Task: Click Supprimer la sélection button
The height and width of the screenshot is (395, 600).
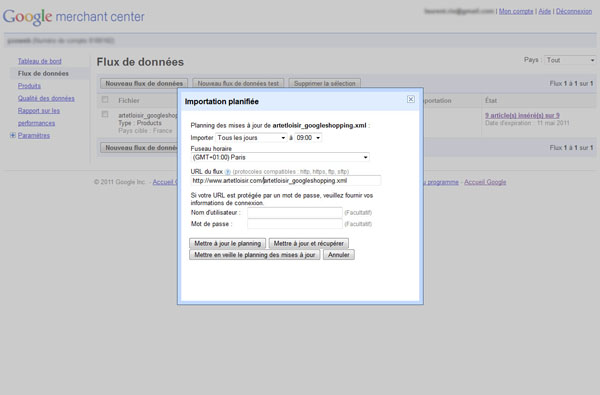Action: point(324,83)
